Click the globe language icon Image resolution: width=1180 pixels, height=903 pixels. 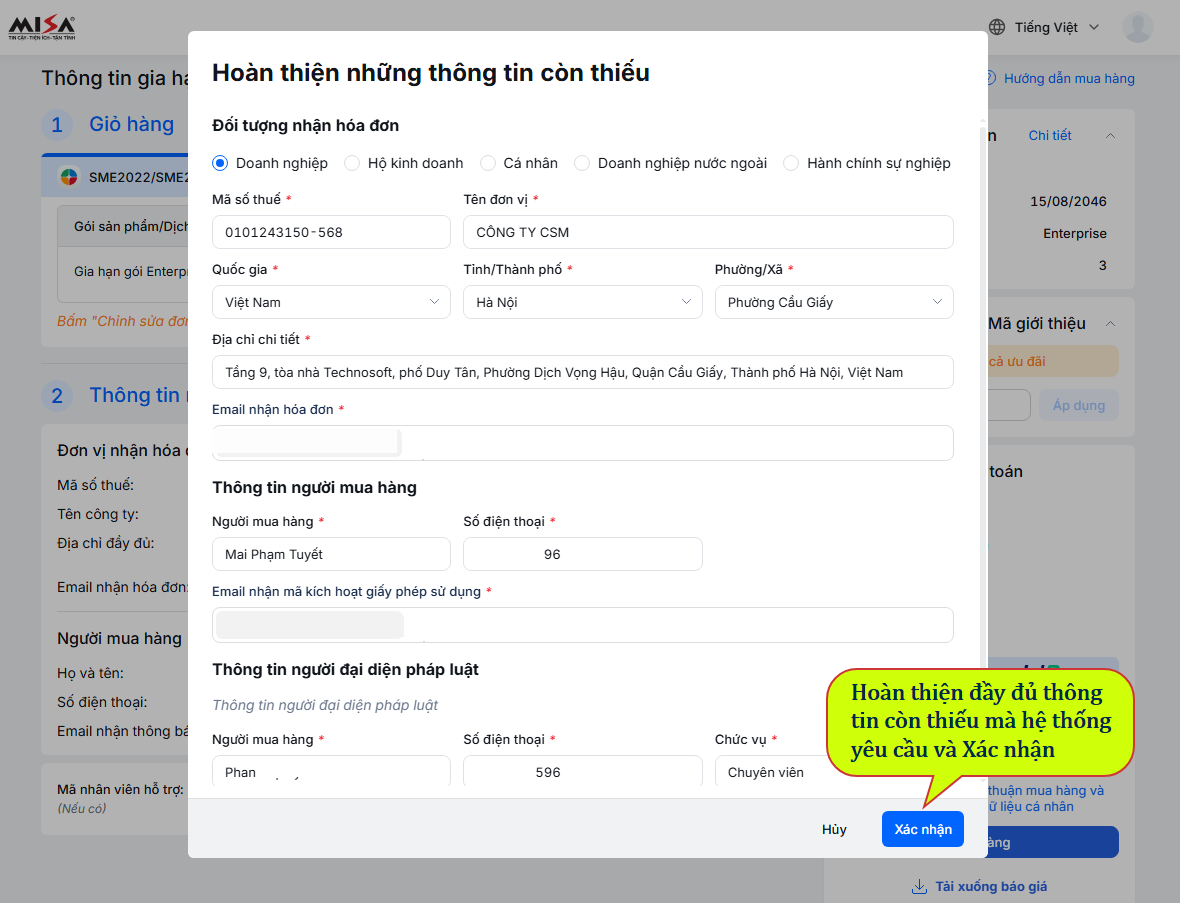tap(997, 27)
